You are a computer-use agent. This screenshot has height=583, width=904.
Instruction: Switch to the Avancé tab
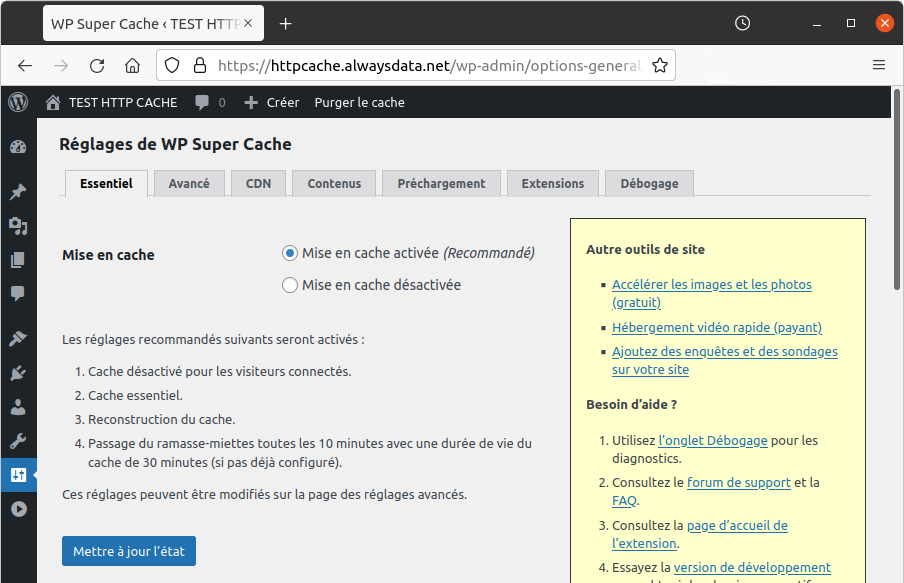[x=189, y=184]
